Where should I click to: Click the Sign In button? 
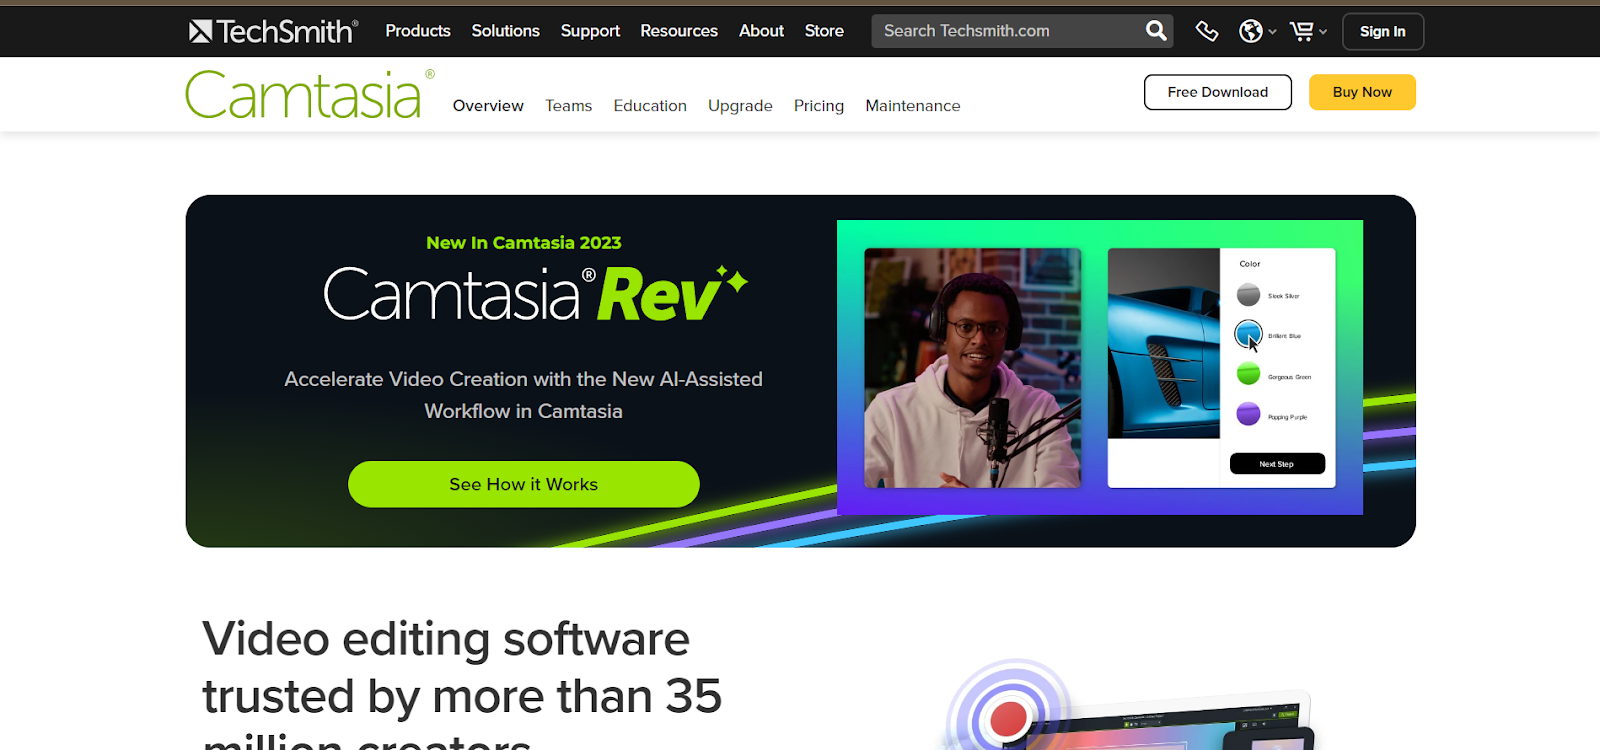tap(1382, 31)
